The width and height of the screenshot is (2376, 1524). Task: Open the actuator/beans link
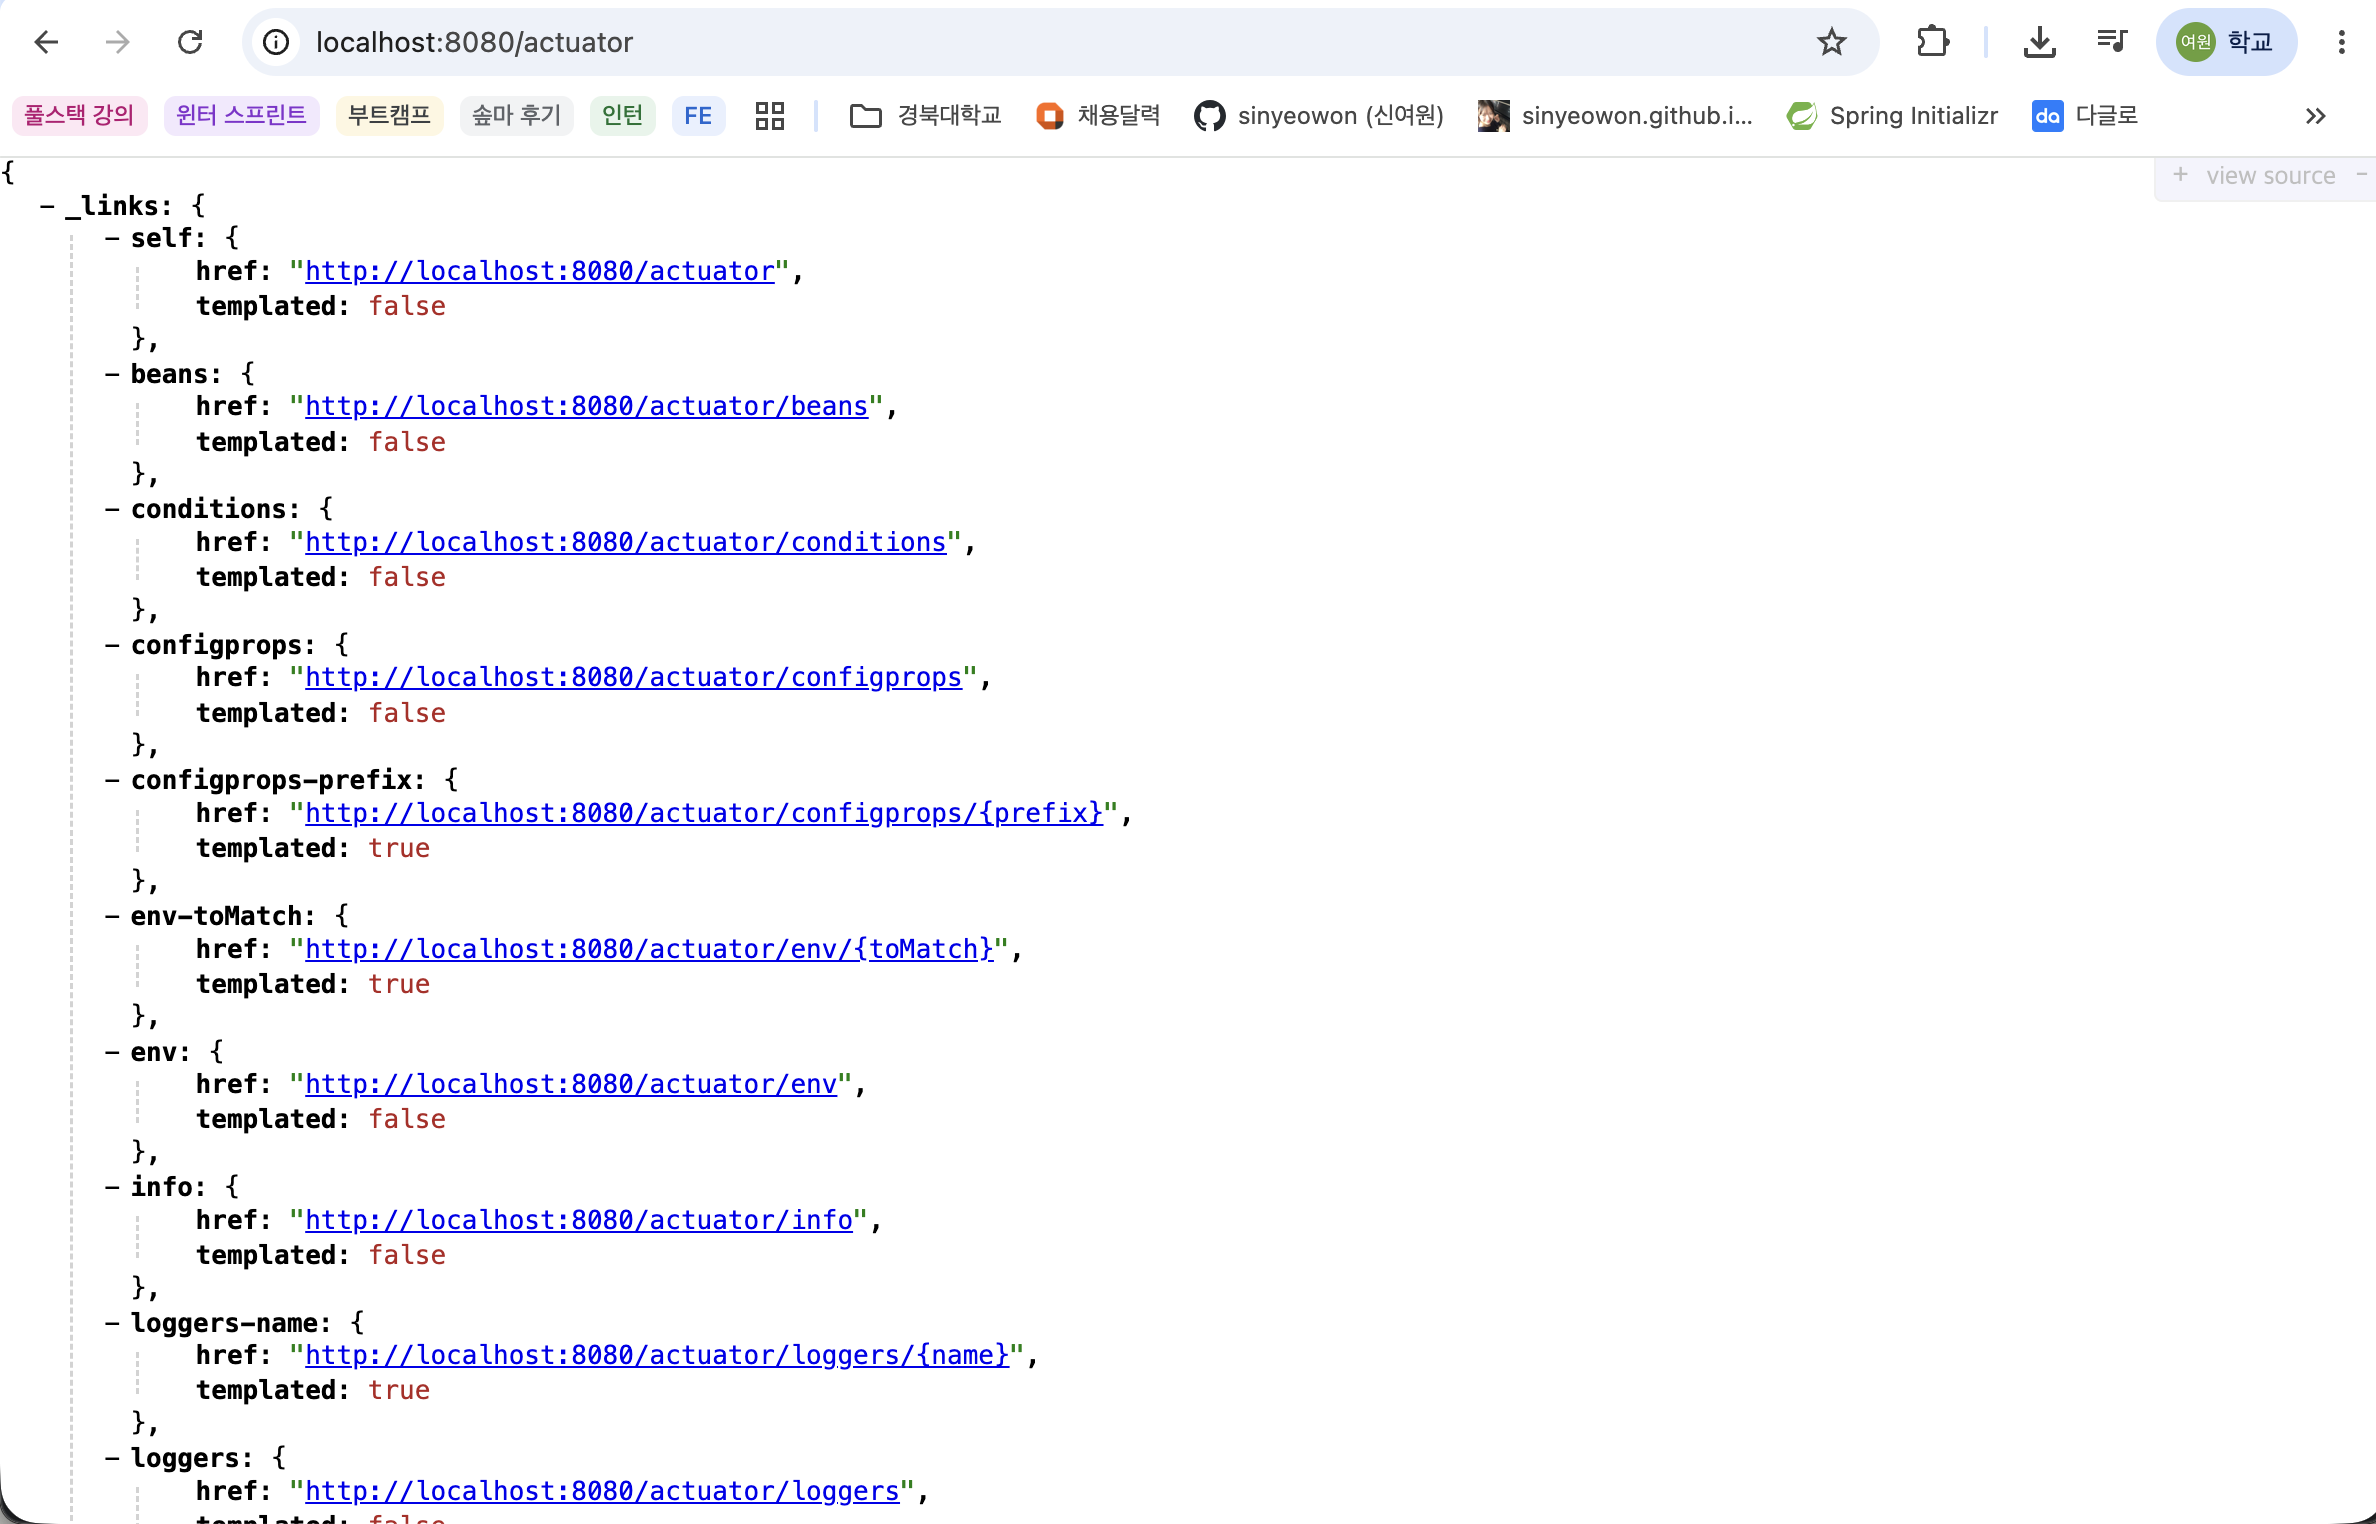coord(586,406)
